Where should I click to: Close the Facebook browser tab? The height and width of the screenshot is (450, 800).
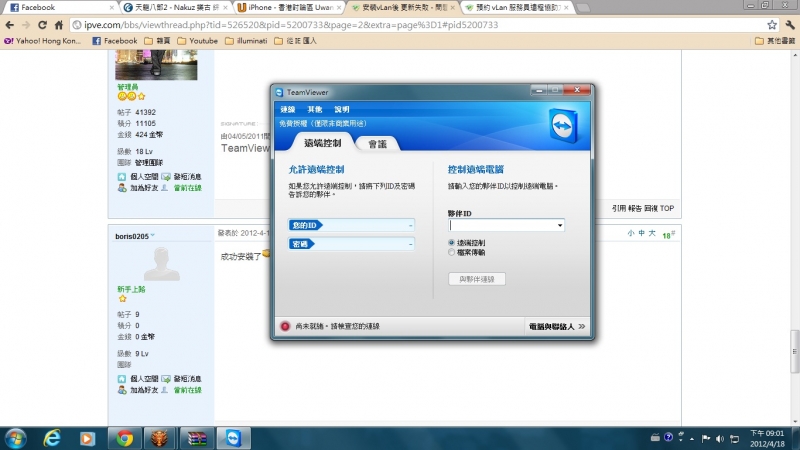112,8
